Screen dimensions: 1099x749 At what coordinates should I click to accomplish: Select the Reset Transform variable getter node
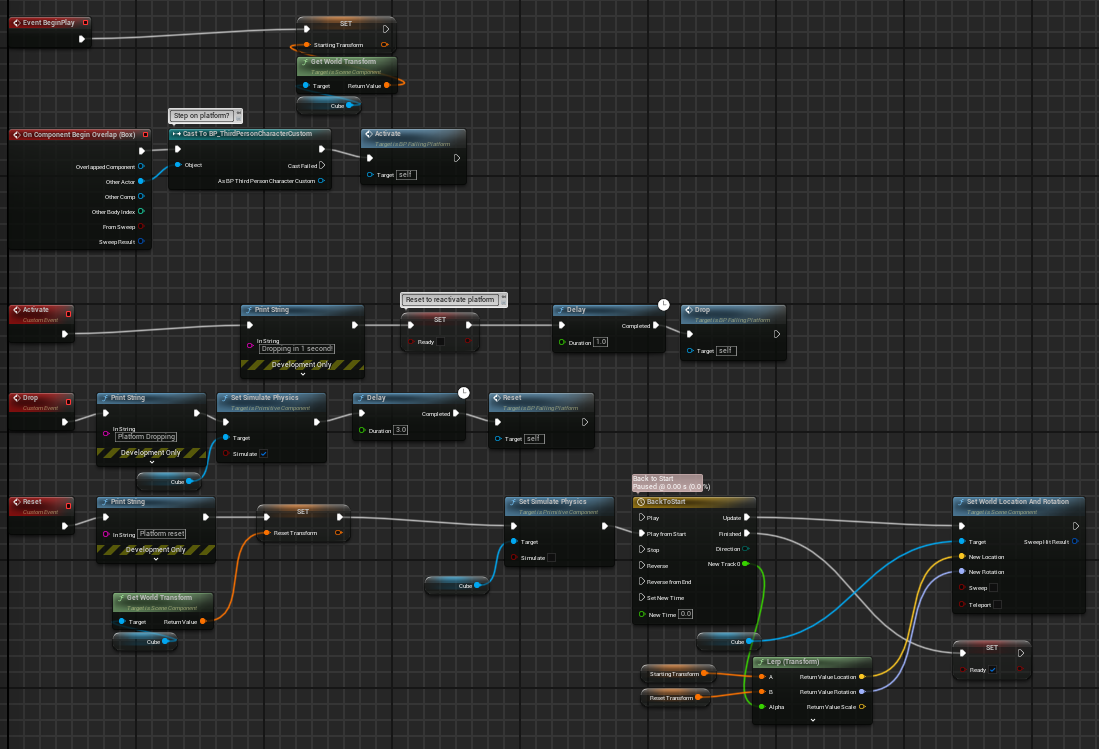pyautogui.click(x=676, y=698)
